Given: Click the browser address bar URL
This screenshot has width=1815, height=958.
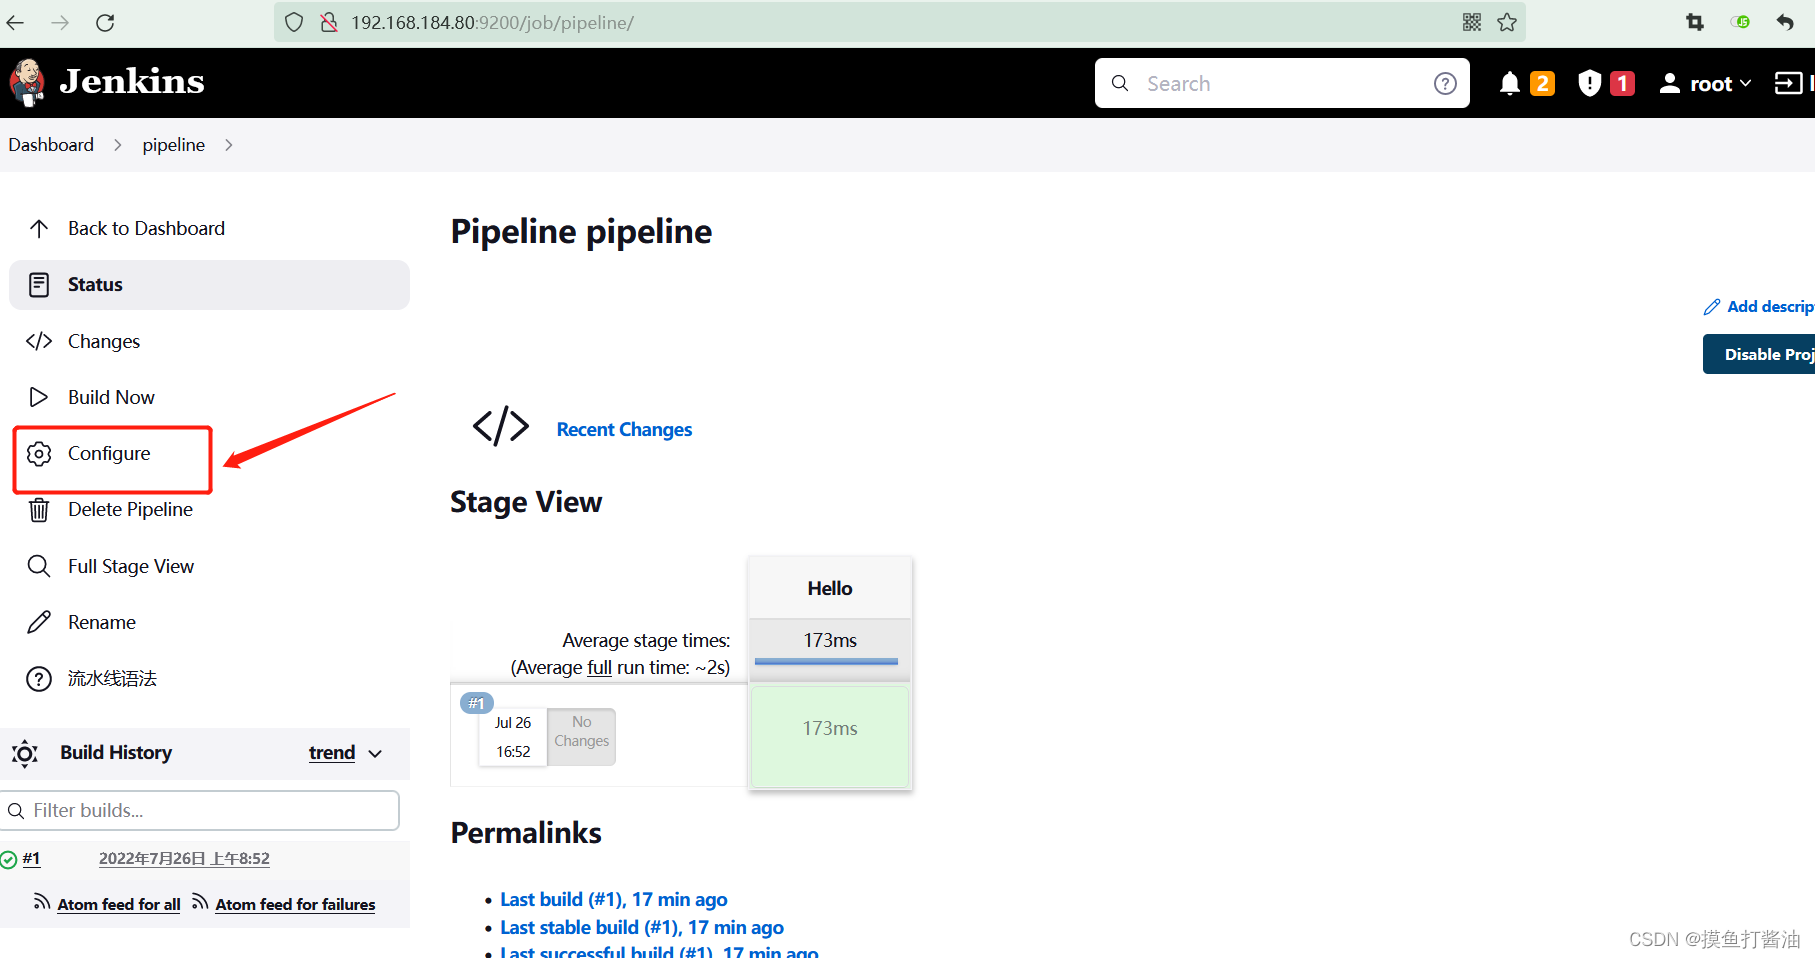Looking at the screenshot, I should [x=492, y=22].
